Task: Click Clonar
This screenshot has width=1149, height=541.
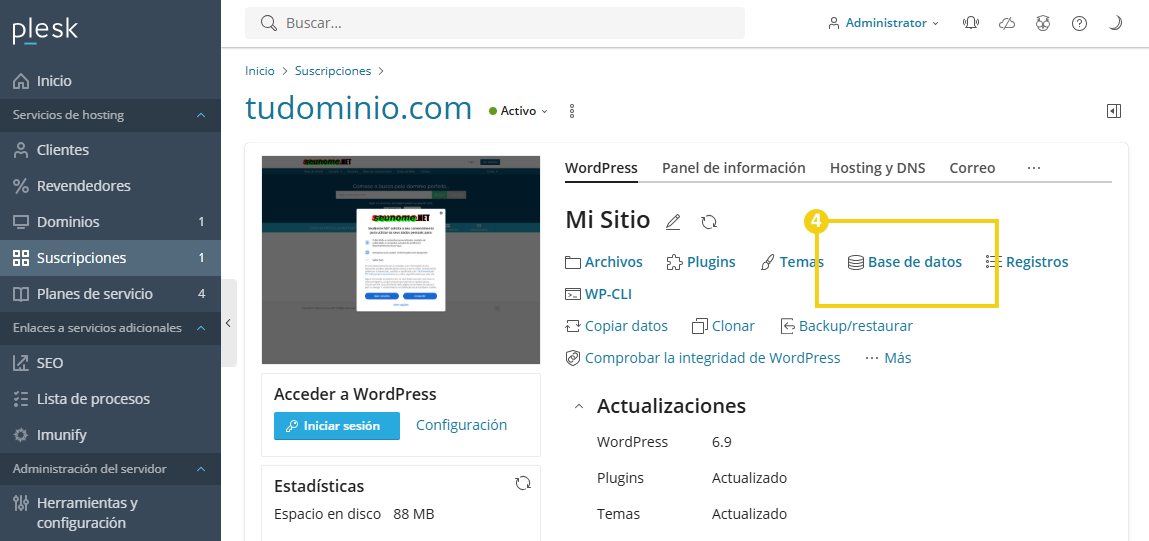Action: coord(723,326)
